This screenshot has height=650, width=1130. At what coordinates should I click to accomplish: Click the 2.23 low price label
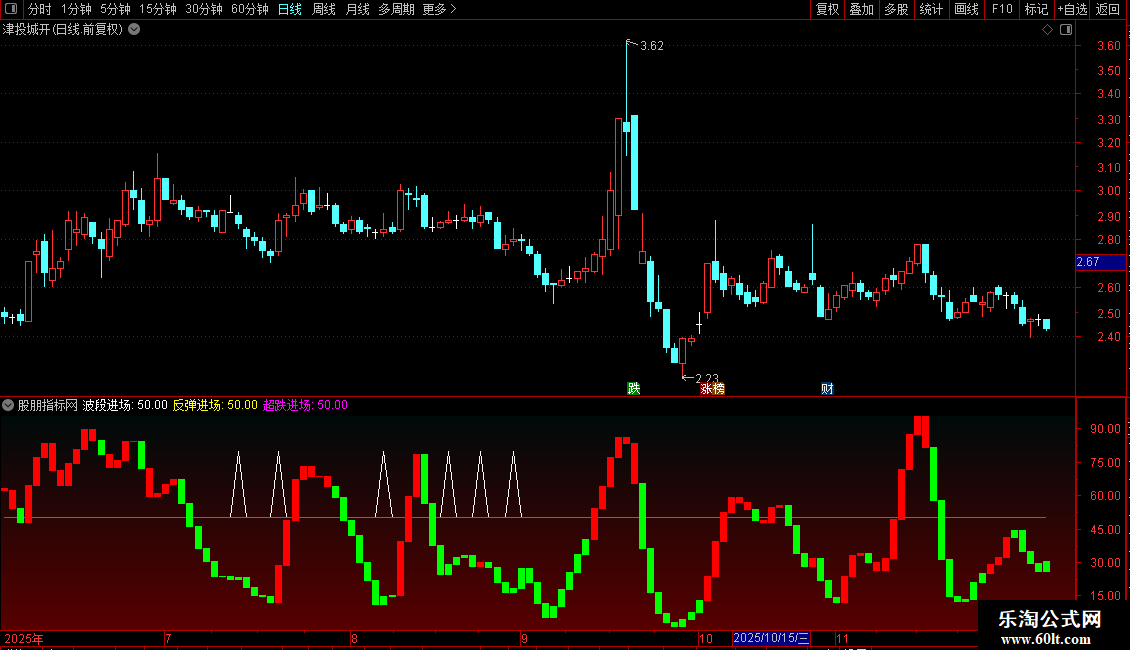pyautogui.click(x=707, y=378)
